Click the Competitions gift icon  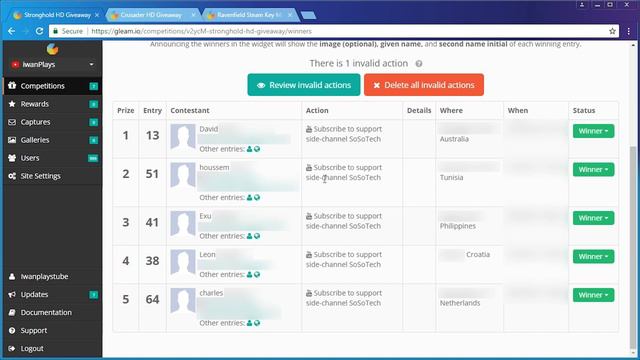(x=12, y=85)
